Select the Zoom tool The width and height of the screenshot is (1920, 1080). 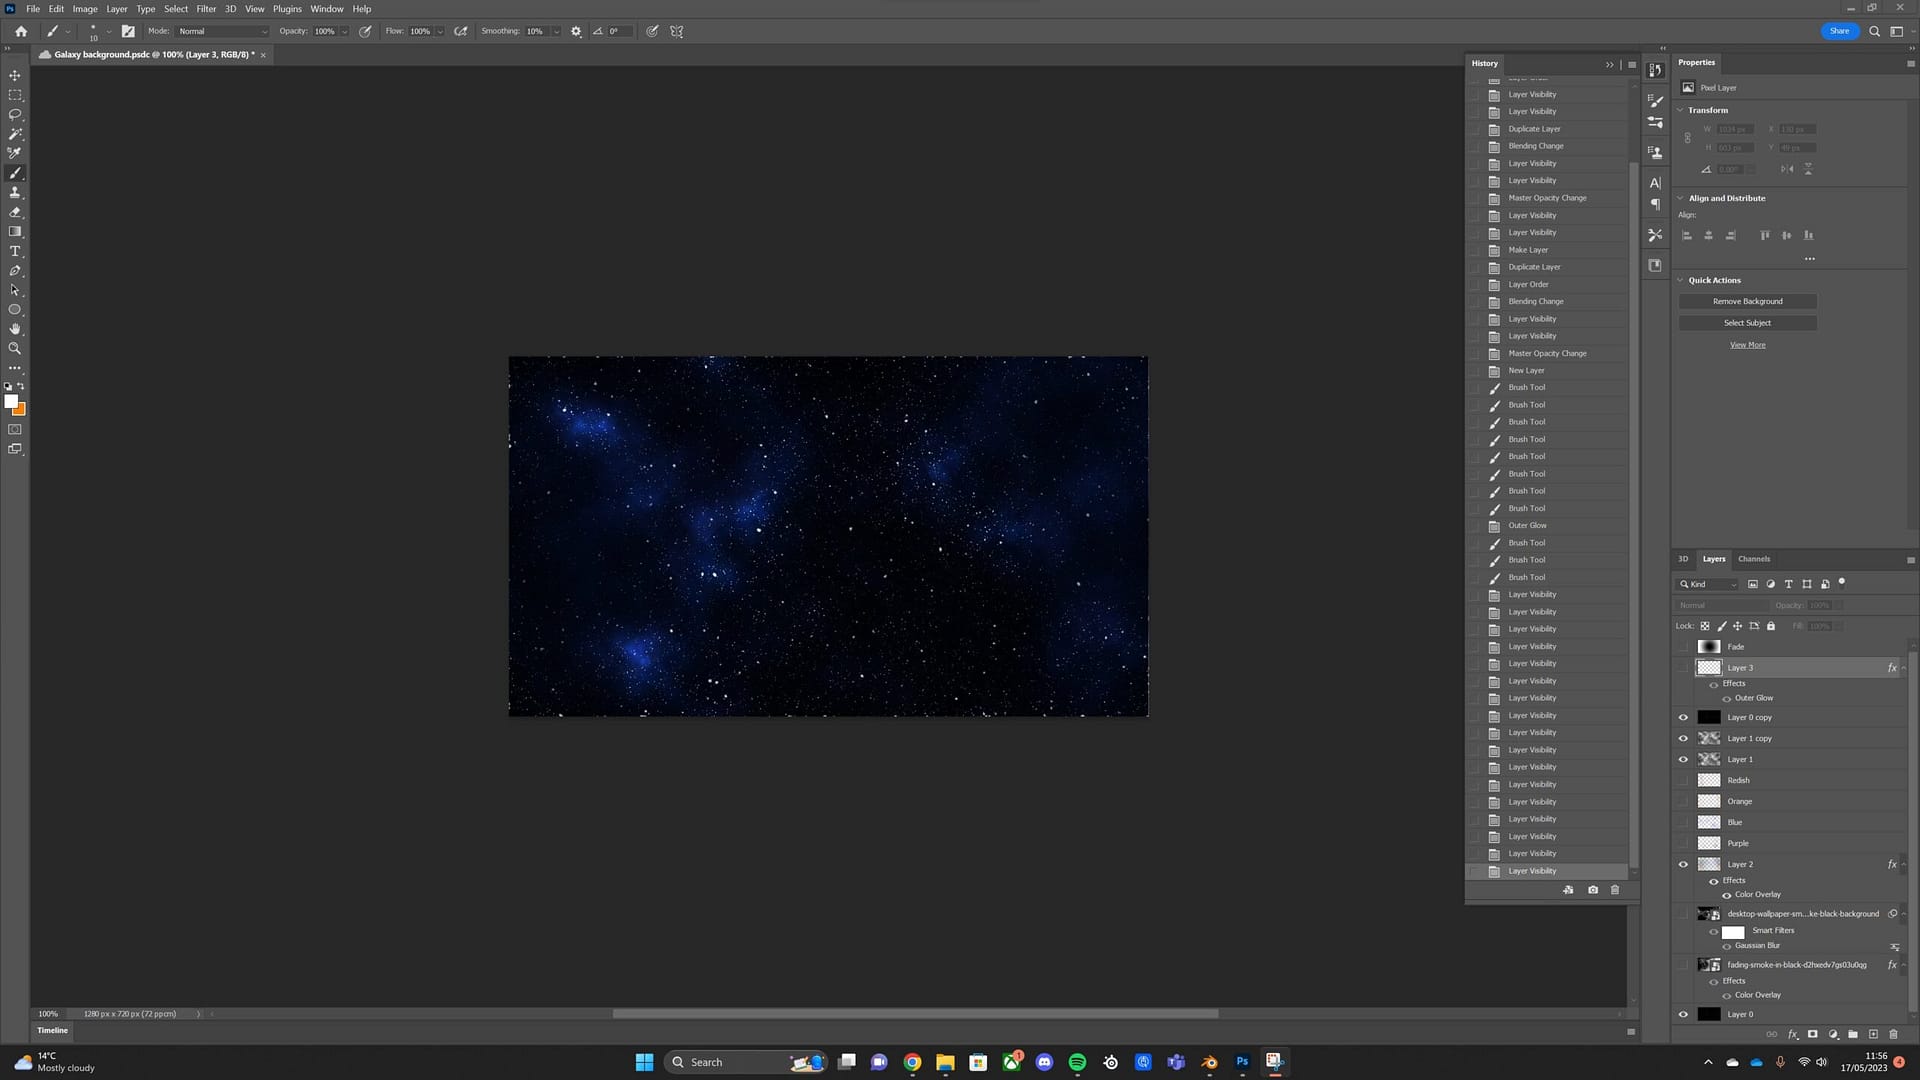(x=15, y=348)
